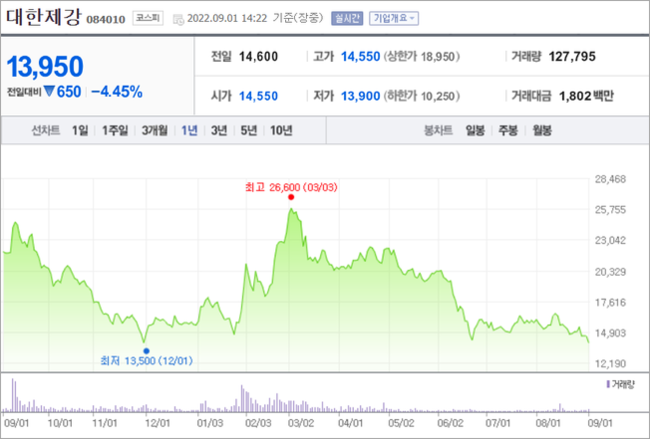Click the 거래량 legend swatch
Image resolution: width=650 pixels, height=439 pixels.
[x=608, y=385]
